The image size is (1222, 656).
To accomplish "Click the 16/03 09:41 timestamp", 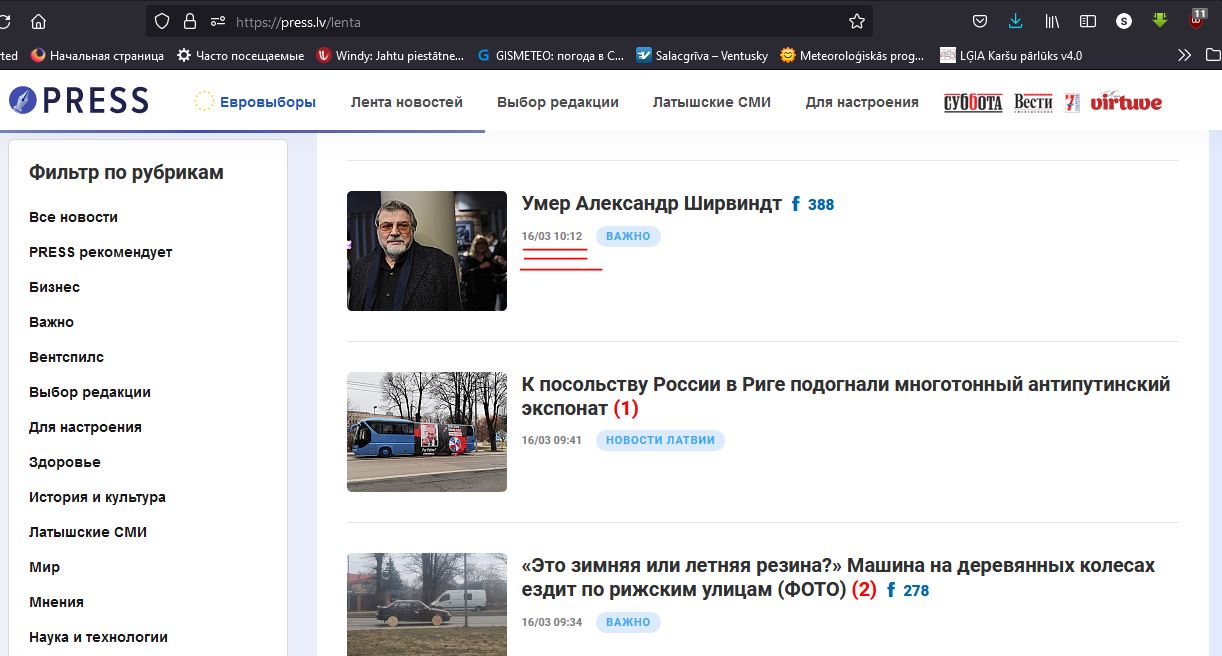I will (552, 441).
